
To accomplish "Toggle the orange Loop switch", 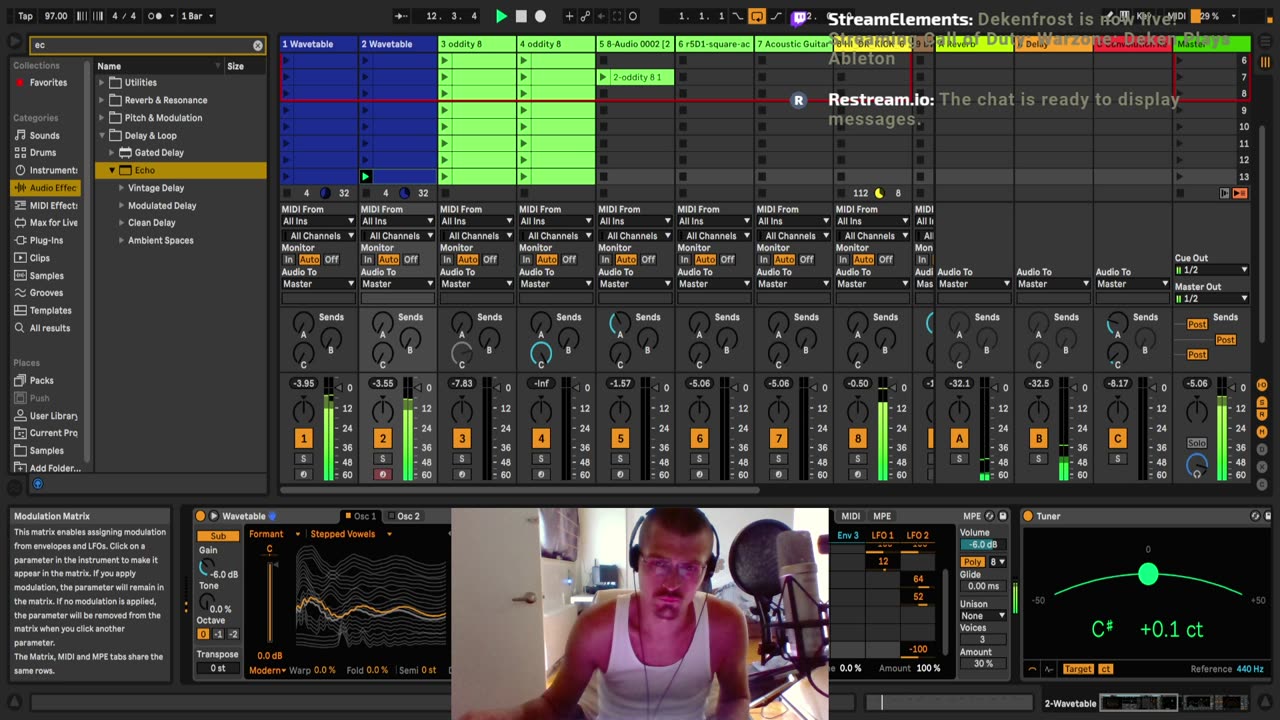I will [x=757, y=16].
